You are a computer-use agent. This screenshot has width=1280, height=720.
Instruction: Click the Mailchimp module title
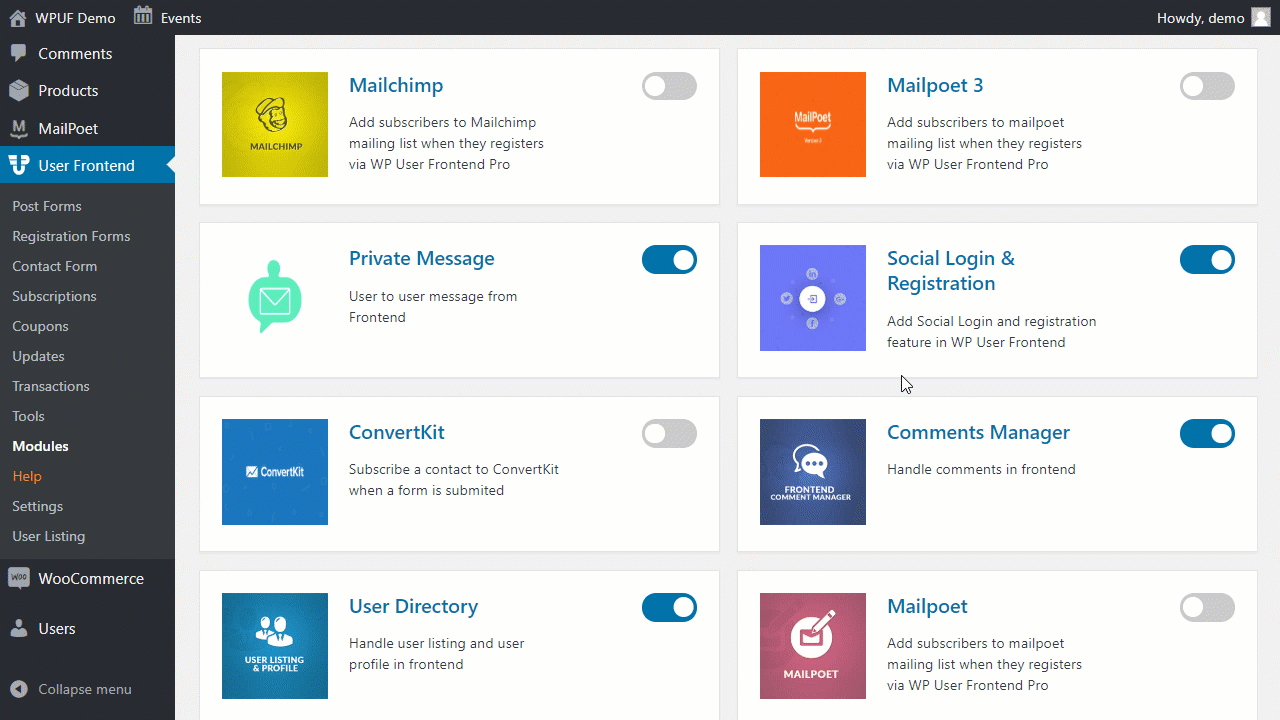click(396, 86)
